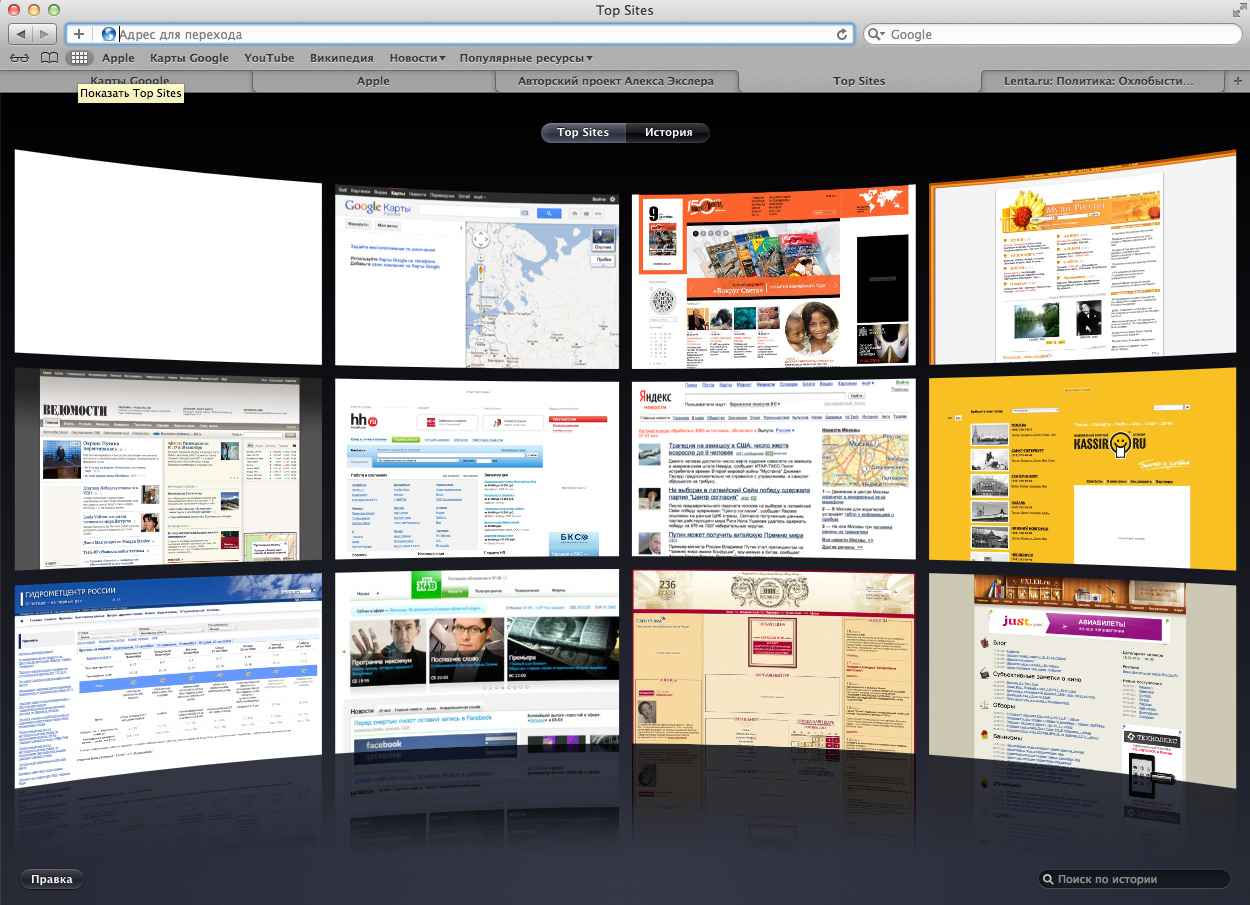Screen dimensions: 1250x905
Task: Open the Ведомости site thumbnail
Action: [x=168, y=468]
